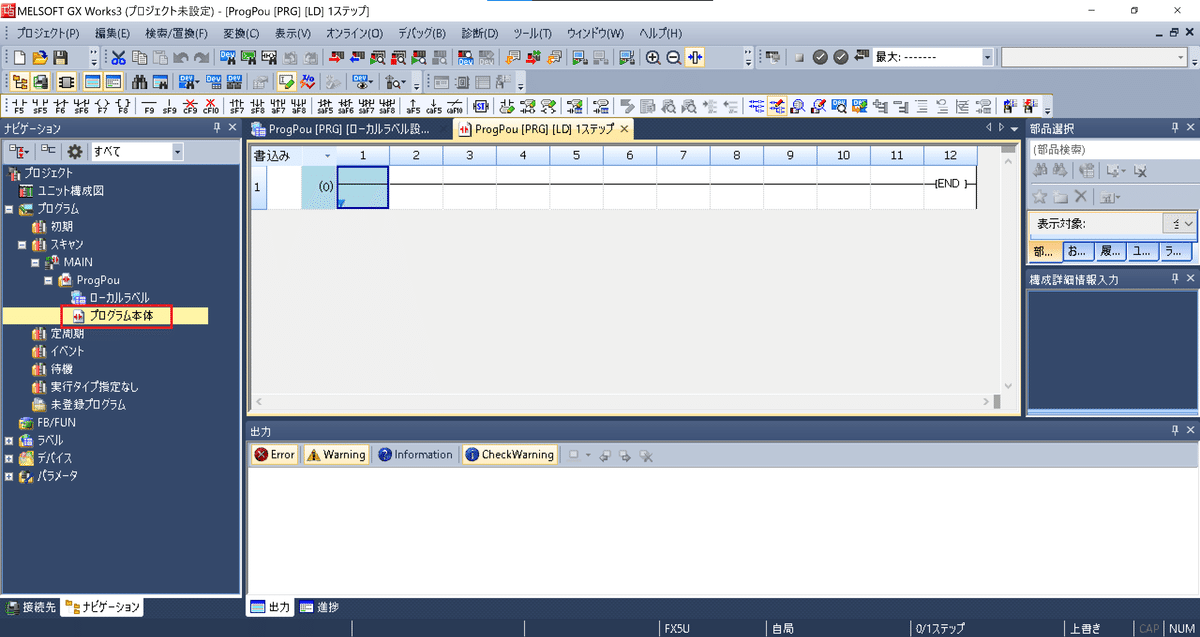Click the ladder editor horizontal scrollbar thumb
1200x637 pixels.
[997, 401]
